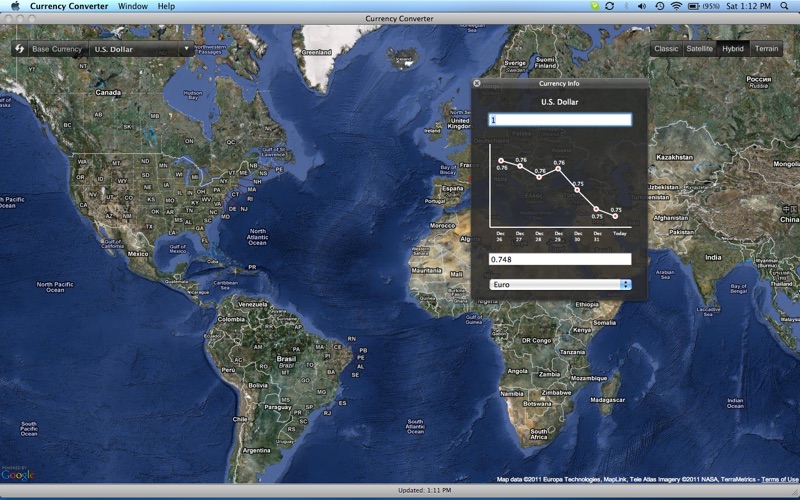The width and height of the screenshot is (800, 500).
Task: Open Spotlight search magnifier icon
Action: click(x=784, y=6)
